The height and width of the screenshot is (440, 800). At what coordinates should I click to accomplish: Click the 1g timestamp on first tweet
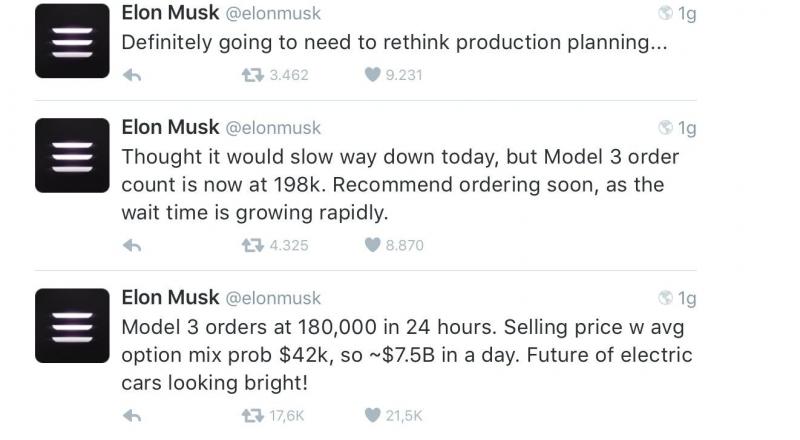[687, 14]
